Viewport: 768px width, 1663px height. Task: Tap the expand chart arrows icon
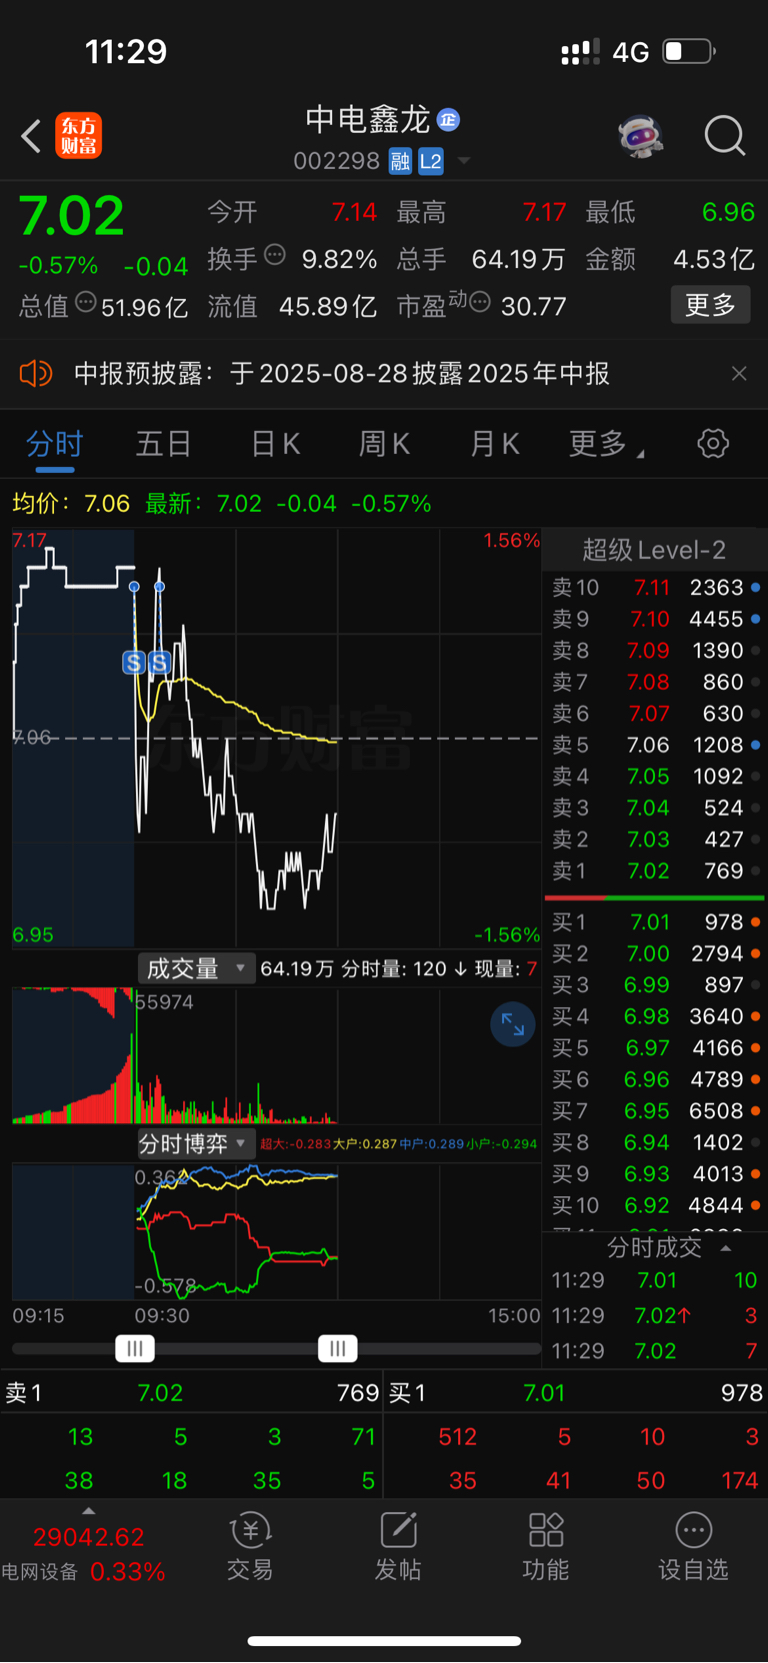[x=512, y=1024]
